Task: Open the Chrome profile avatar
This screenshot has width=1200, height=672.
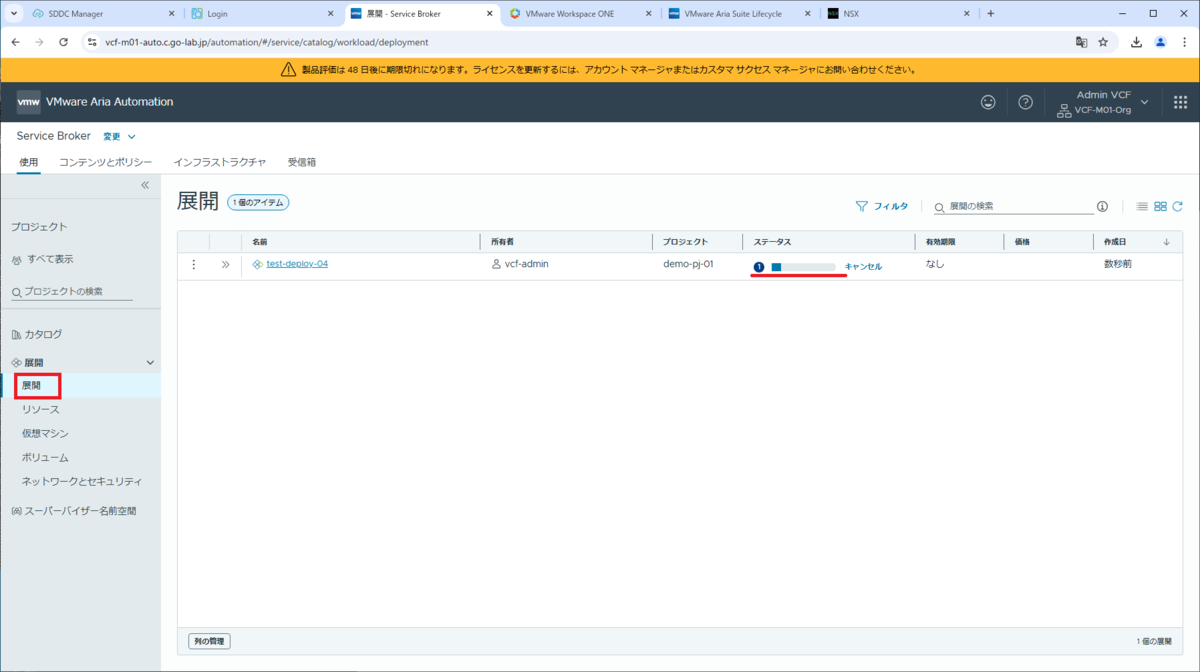Action: pos(1160,42)
